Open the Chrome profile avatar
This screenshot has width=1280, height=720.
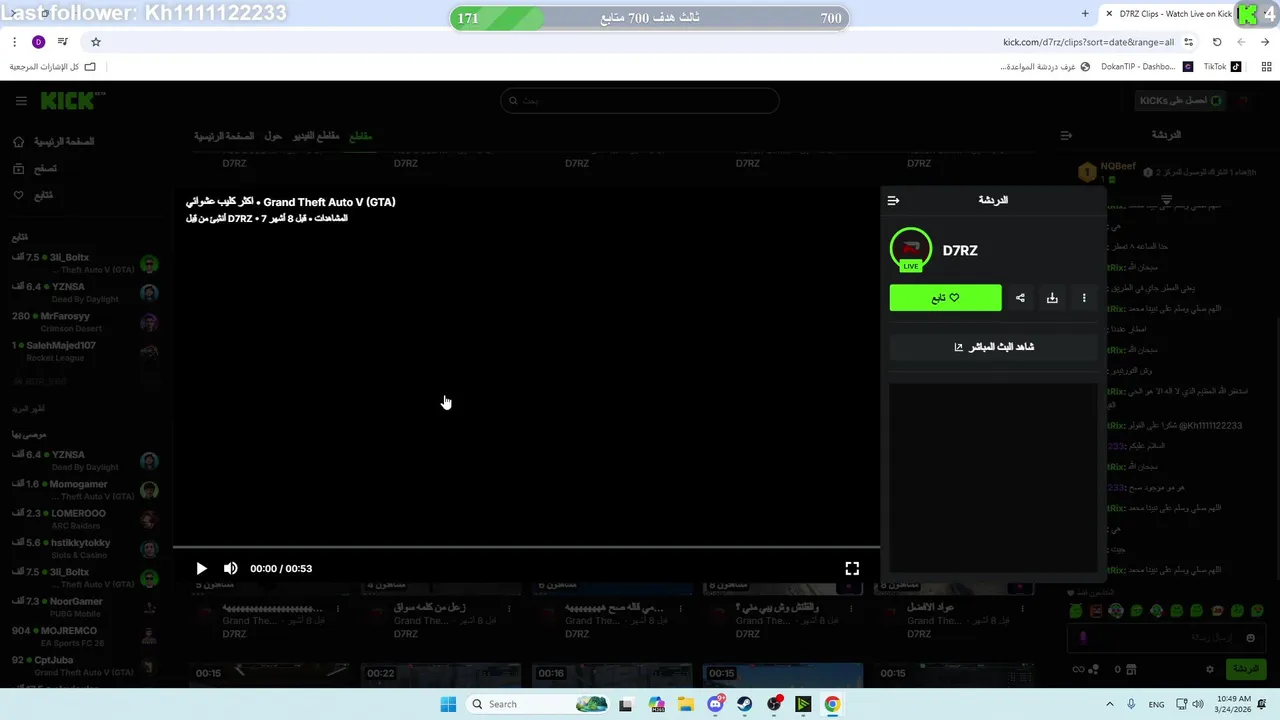click(38, 42)
